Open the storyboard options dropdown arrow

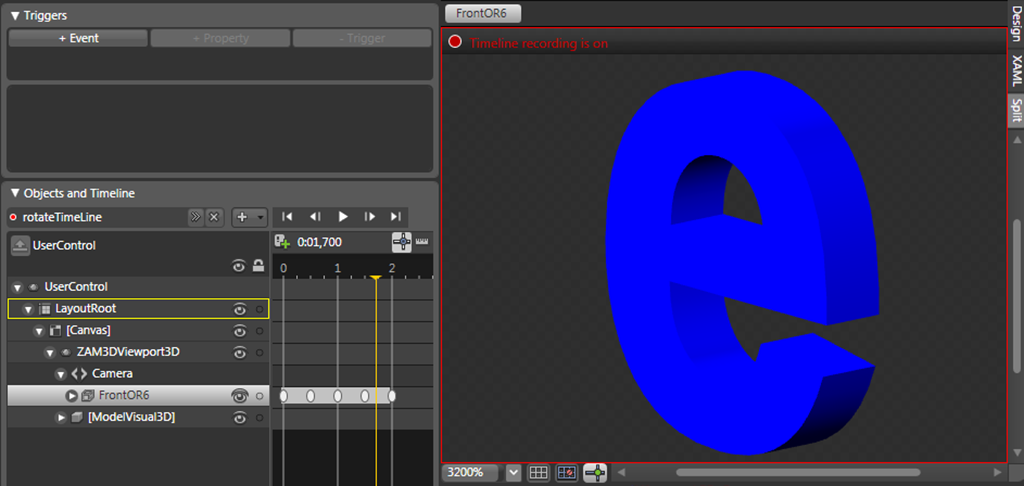tap(260, 218)
